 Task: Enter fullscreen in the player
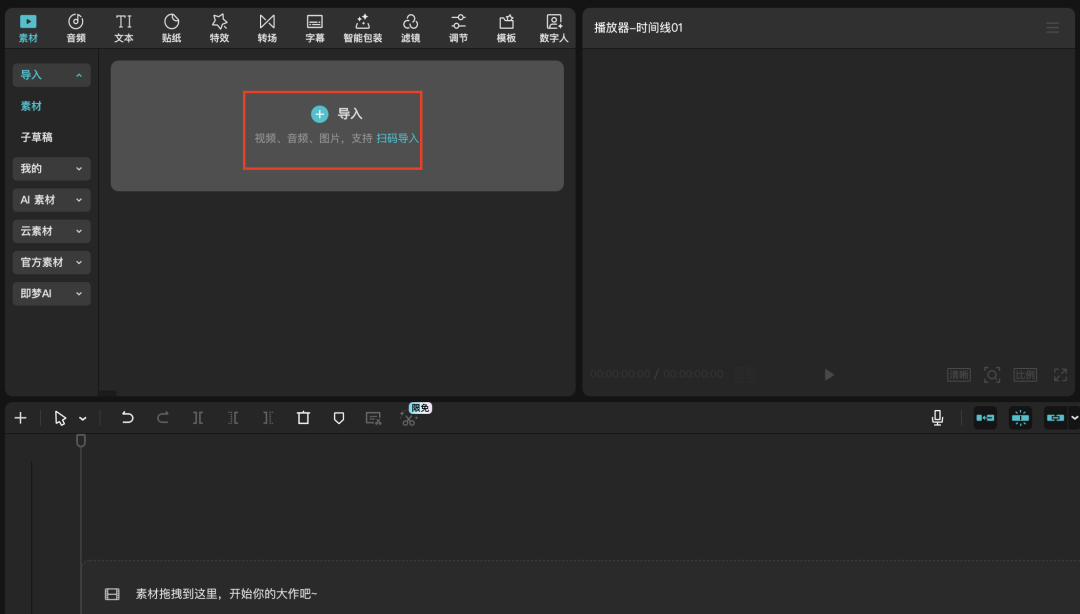(1060, 375)
